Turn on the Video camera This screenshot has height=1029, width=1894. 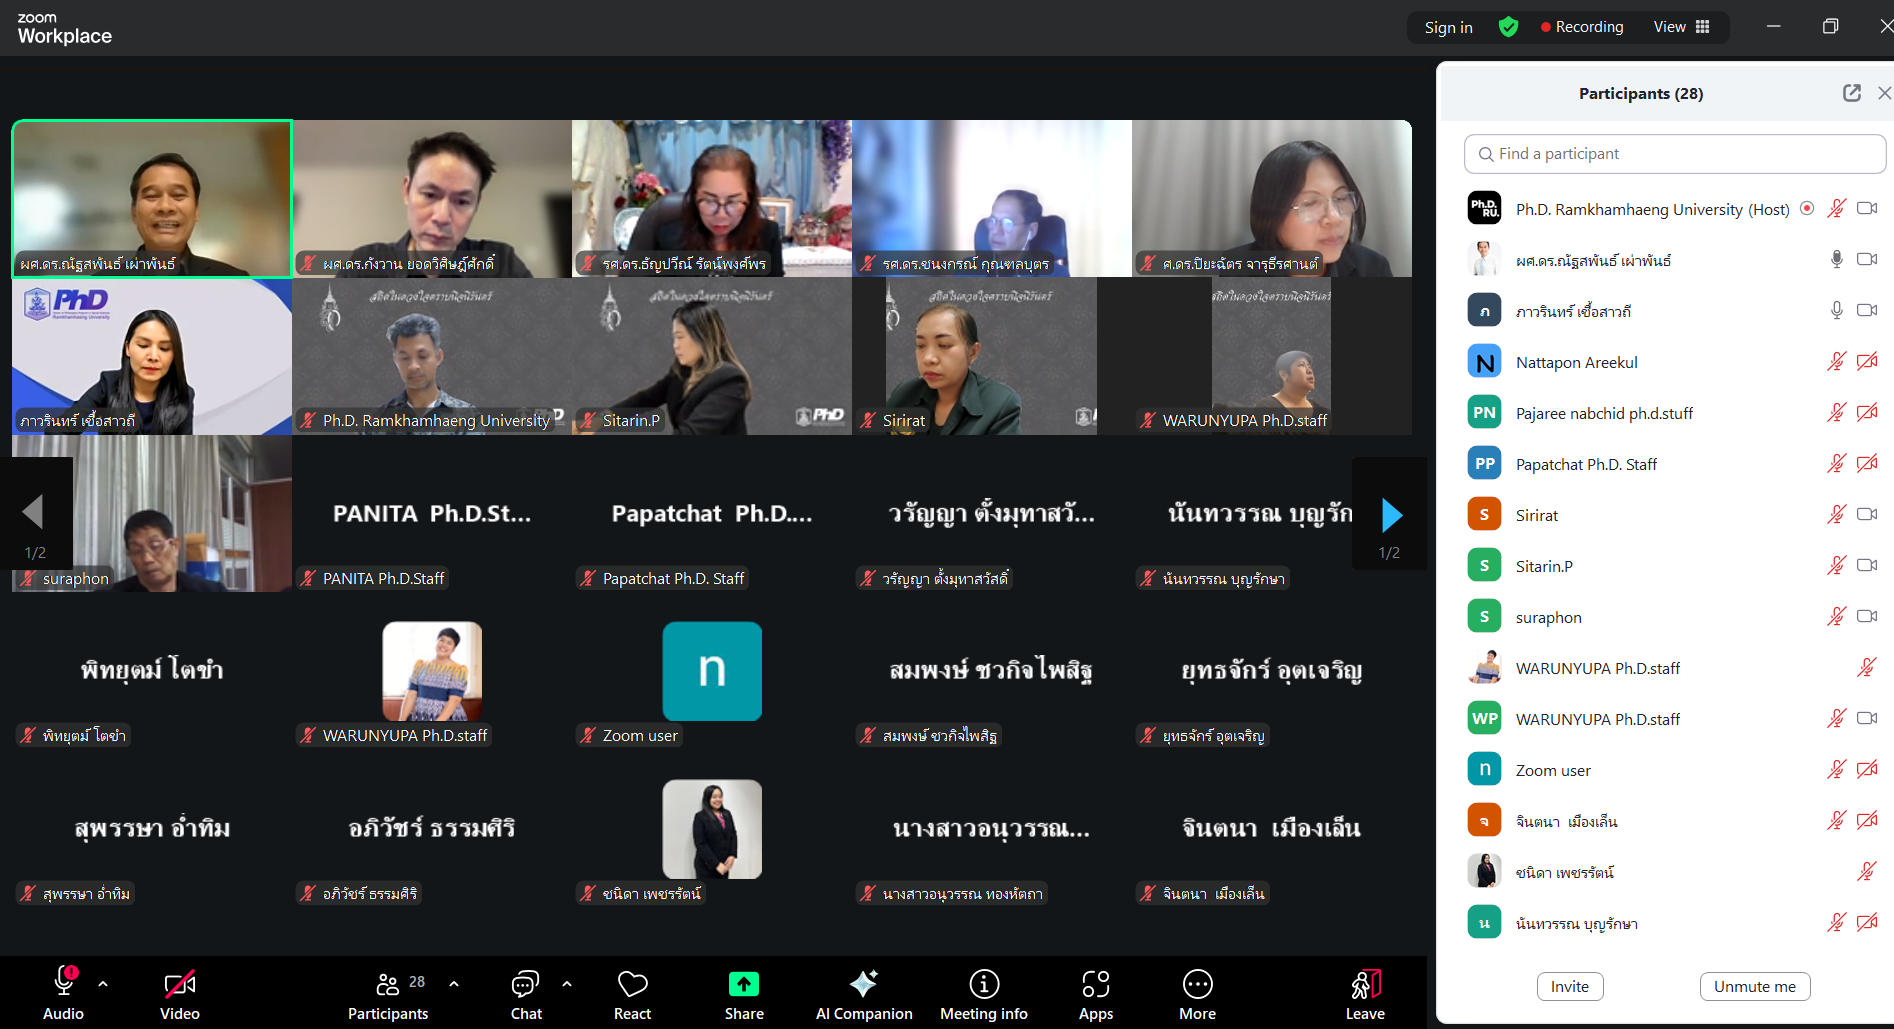(180, 995)
